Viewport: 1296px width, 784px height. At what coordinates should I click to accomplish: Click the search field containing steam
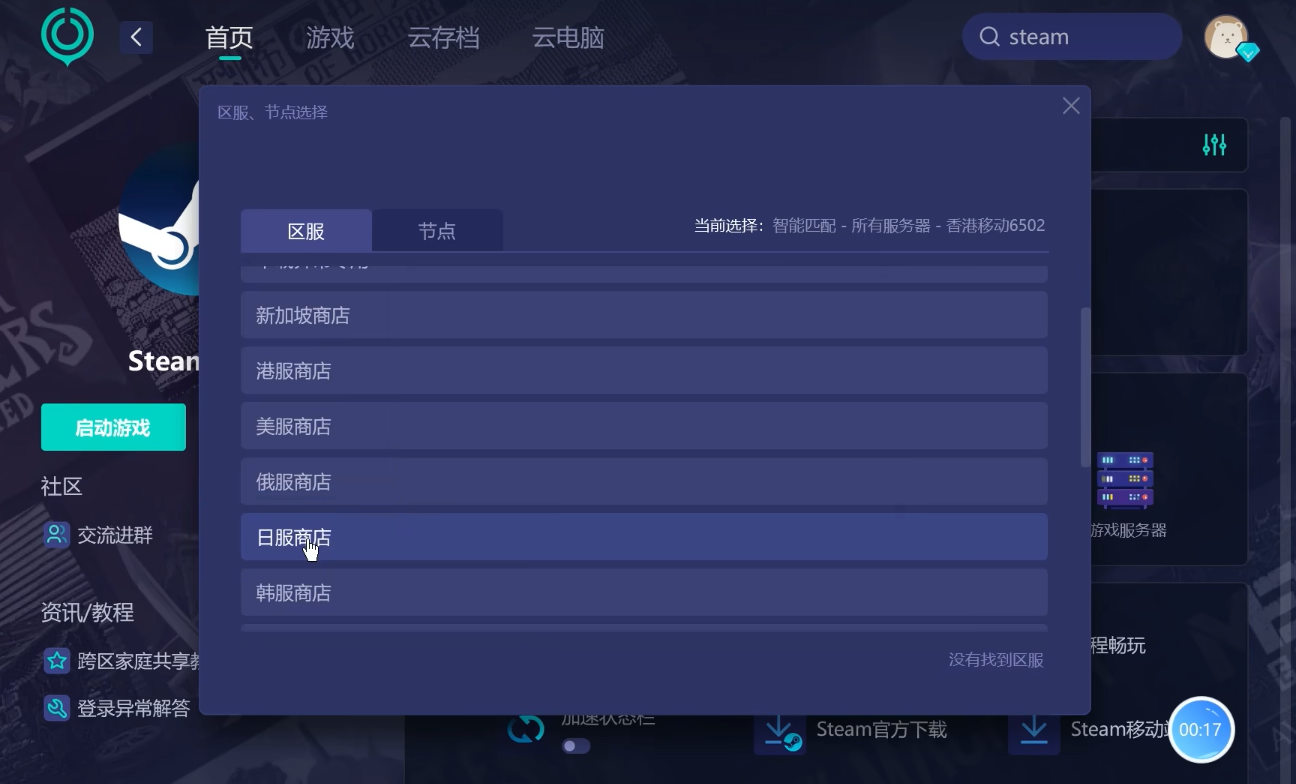click(x=1072, y=37)
